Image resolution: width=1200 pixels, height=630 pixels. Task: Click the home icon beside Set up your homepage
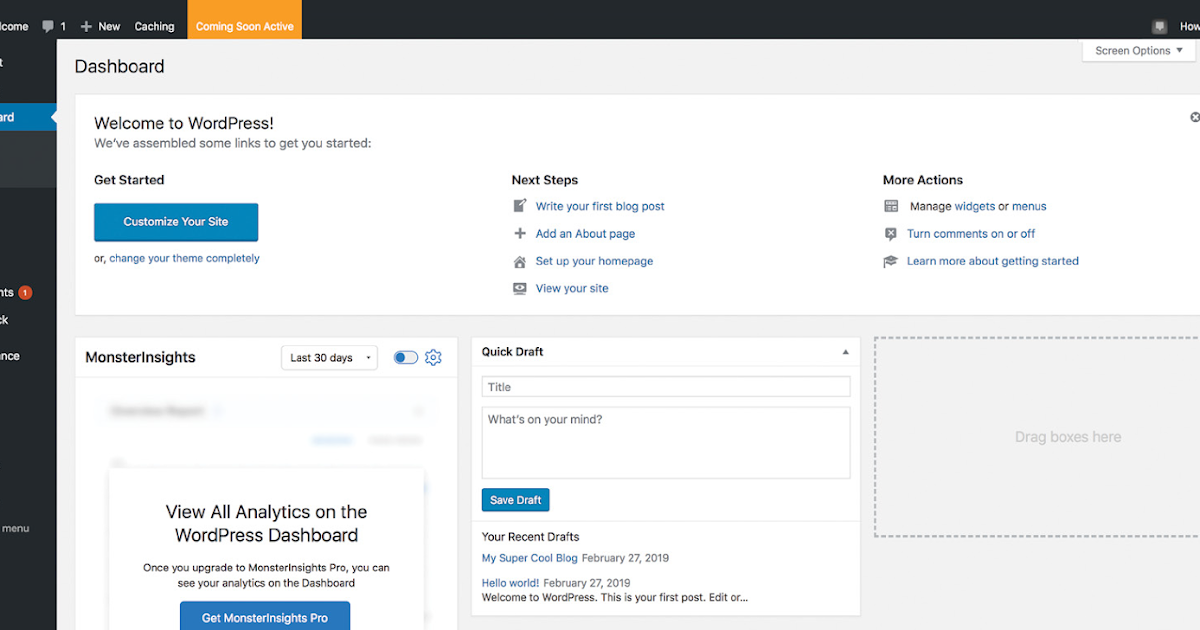520,261
